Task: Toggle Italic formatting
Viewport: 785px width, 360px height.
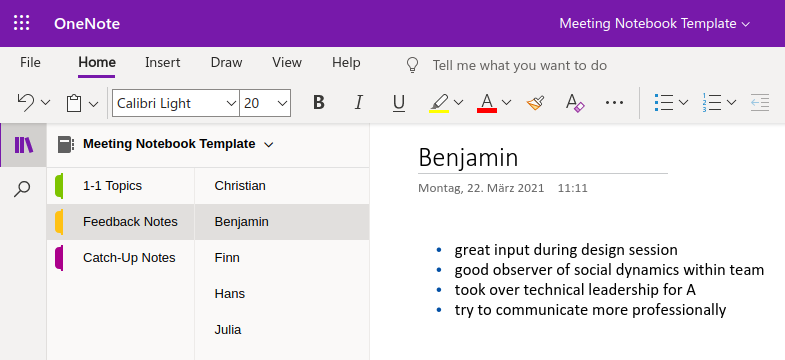Action: 358,103
